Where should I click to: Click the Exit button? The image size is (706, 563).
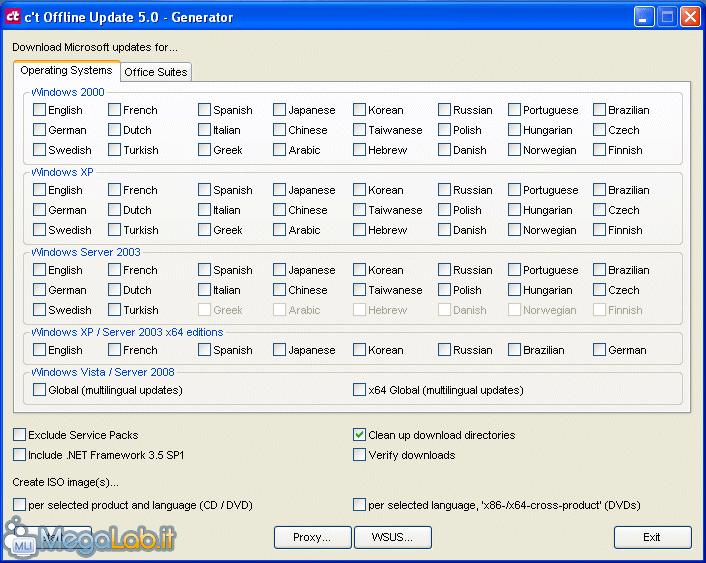[x=652, y=537]
